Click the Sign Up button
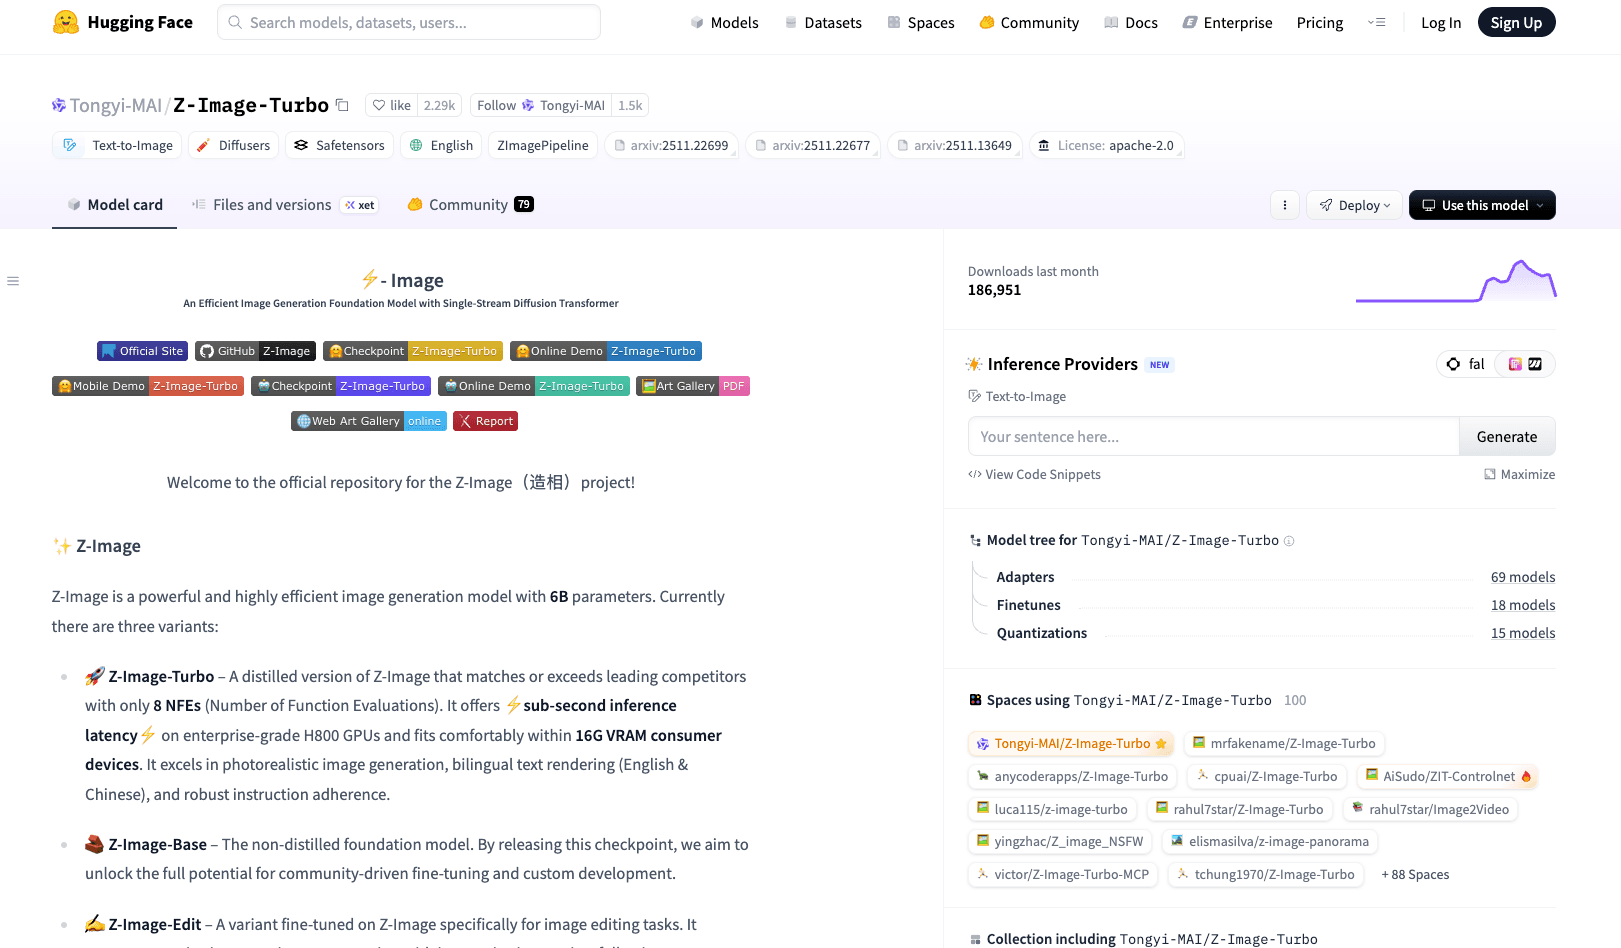 coord(1516,22)
